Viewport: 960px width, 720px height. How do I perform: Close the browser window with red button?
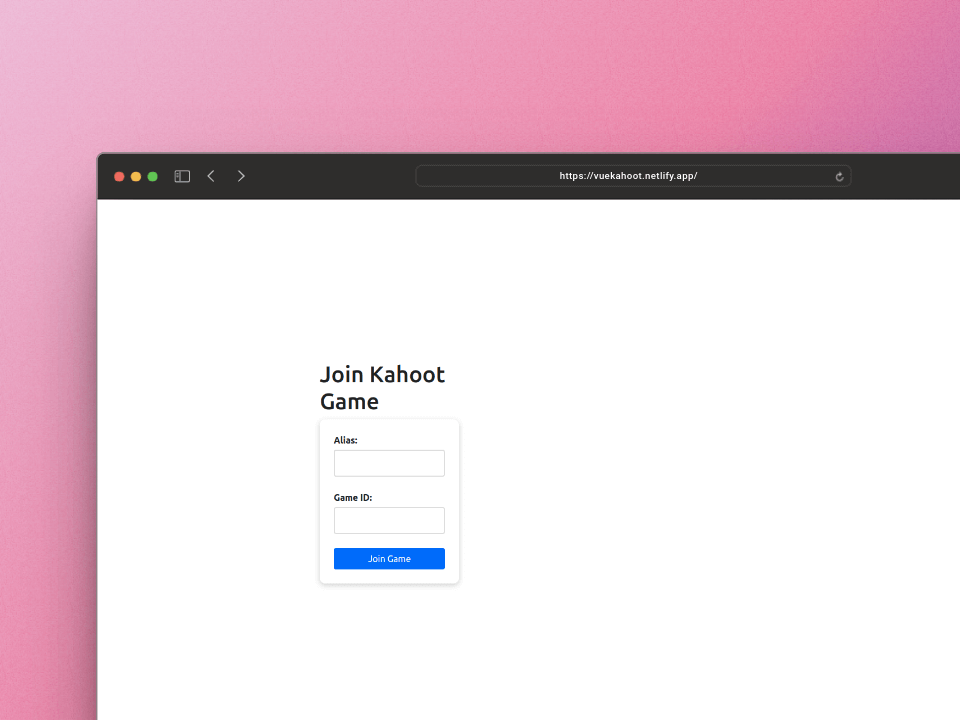tap(119, 177)
